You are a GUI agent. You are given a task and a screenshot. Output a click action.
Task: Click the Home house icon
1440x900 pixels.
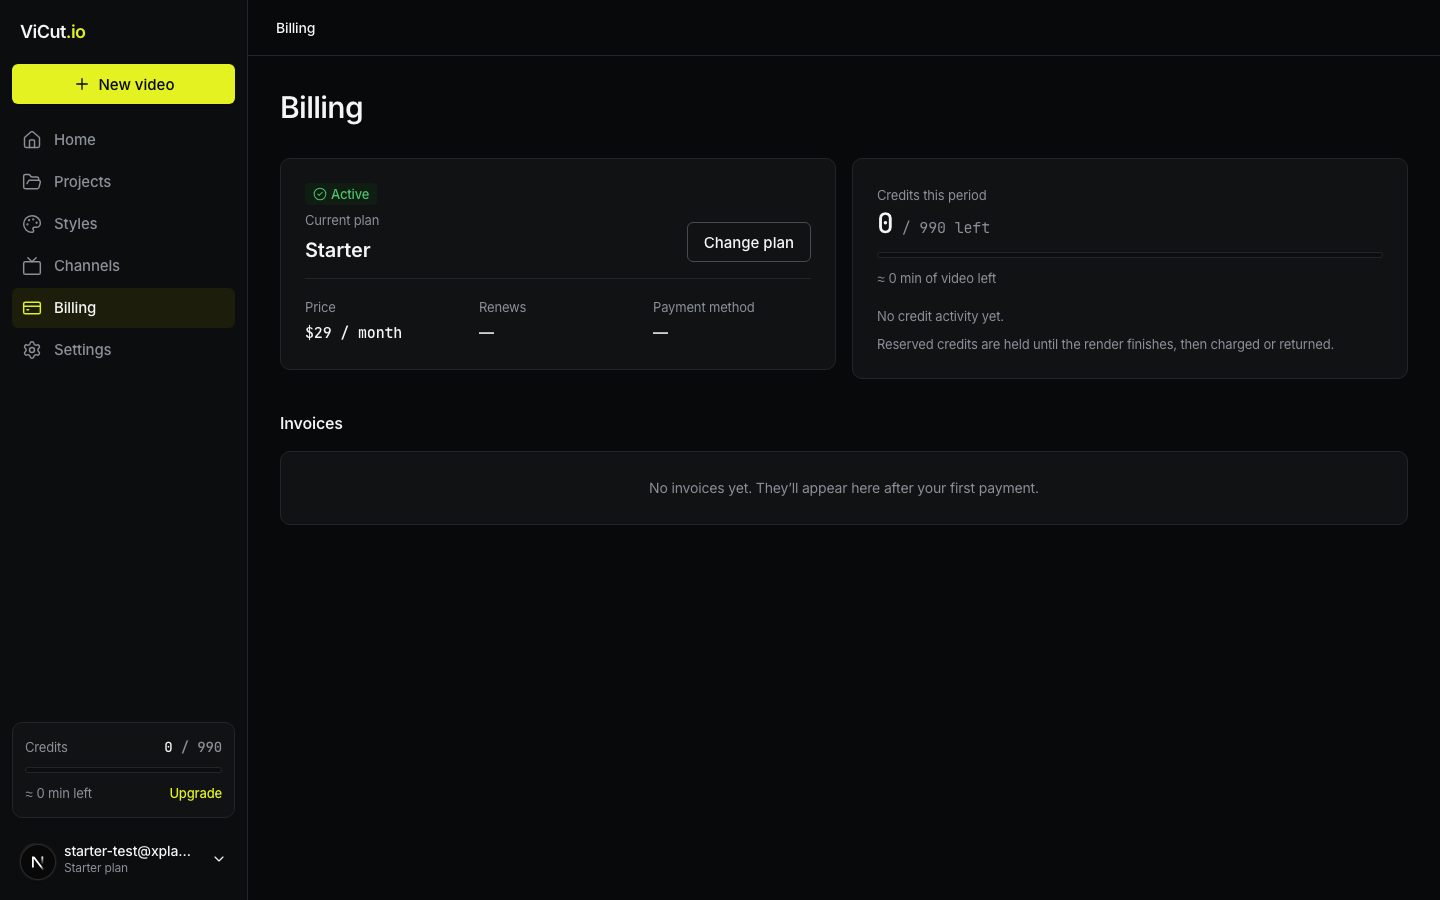point(32,140)
